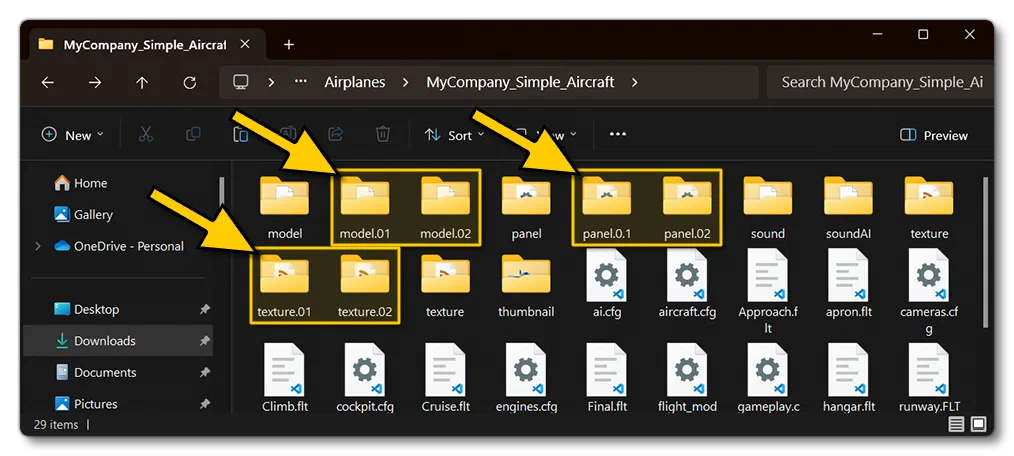This screenshot has width=1014, height=456.
Task: Select the model folder
Action: tap(285, 207)
